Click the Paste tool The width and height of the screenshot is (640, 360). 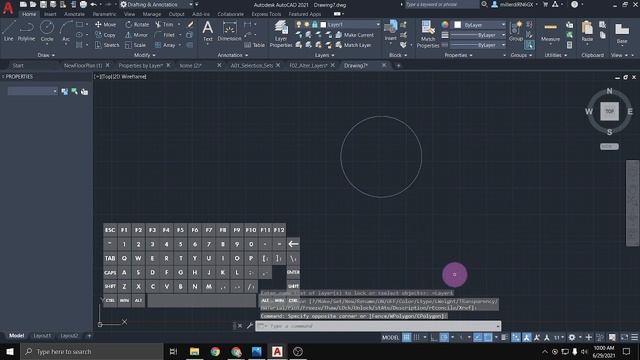[587, 32]
